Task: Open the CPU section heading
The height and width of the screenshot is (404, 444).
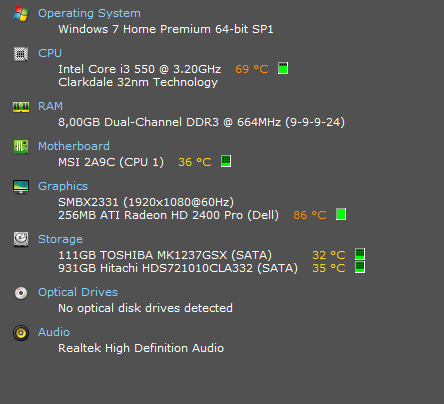Action: pyautogui.click(x=50, y=53)
